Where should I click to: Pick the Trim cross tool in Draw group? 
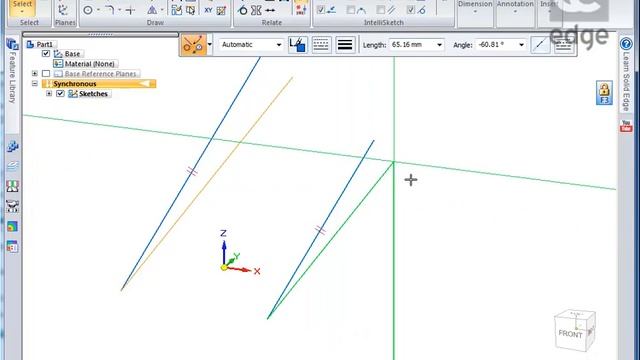point(130,10)
